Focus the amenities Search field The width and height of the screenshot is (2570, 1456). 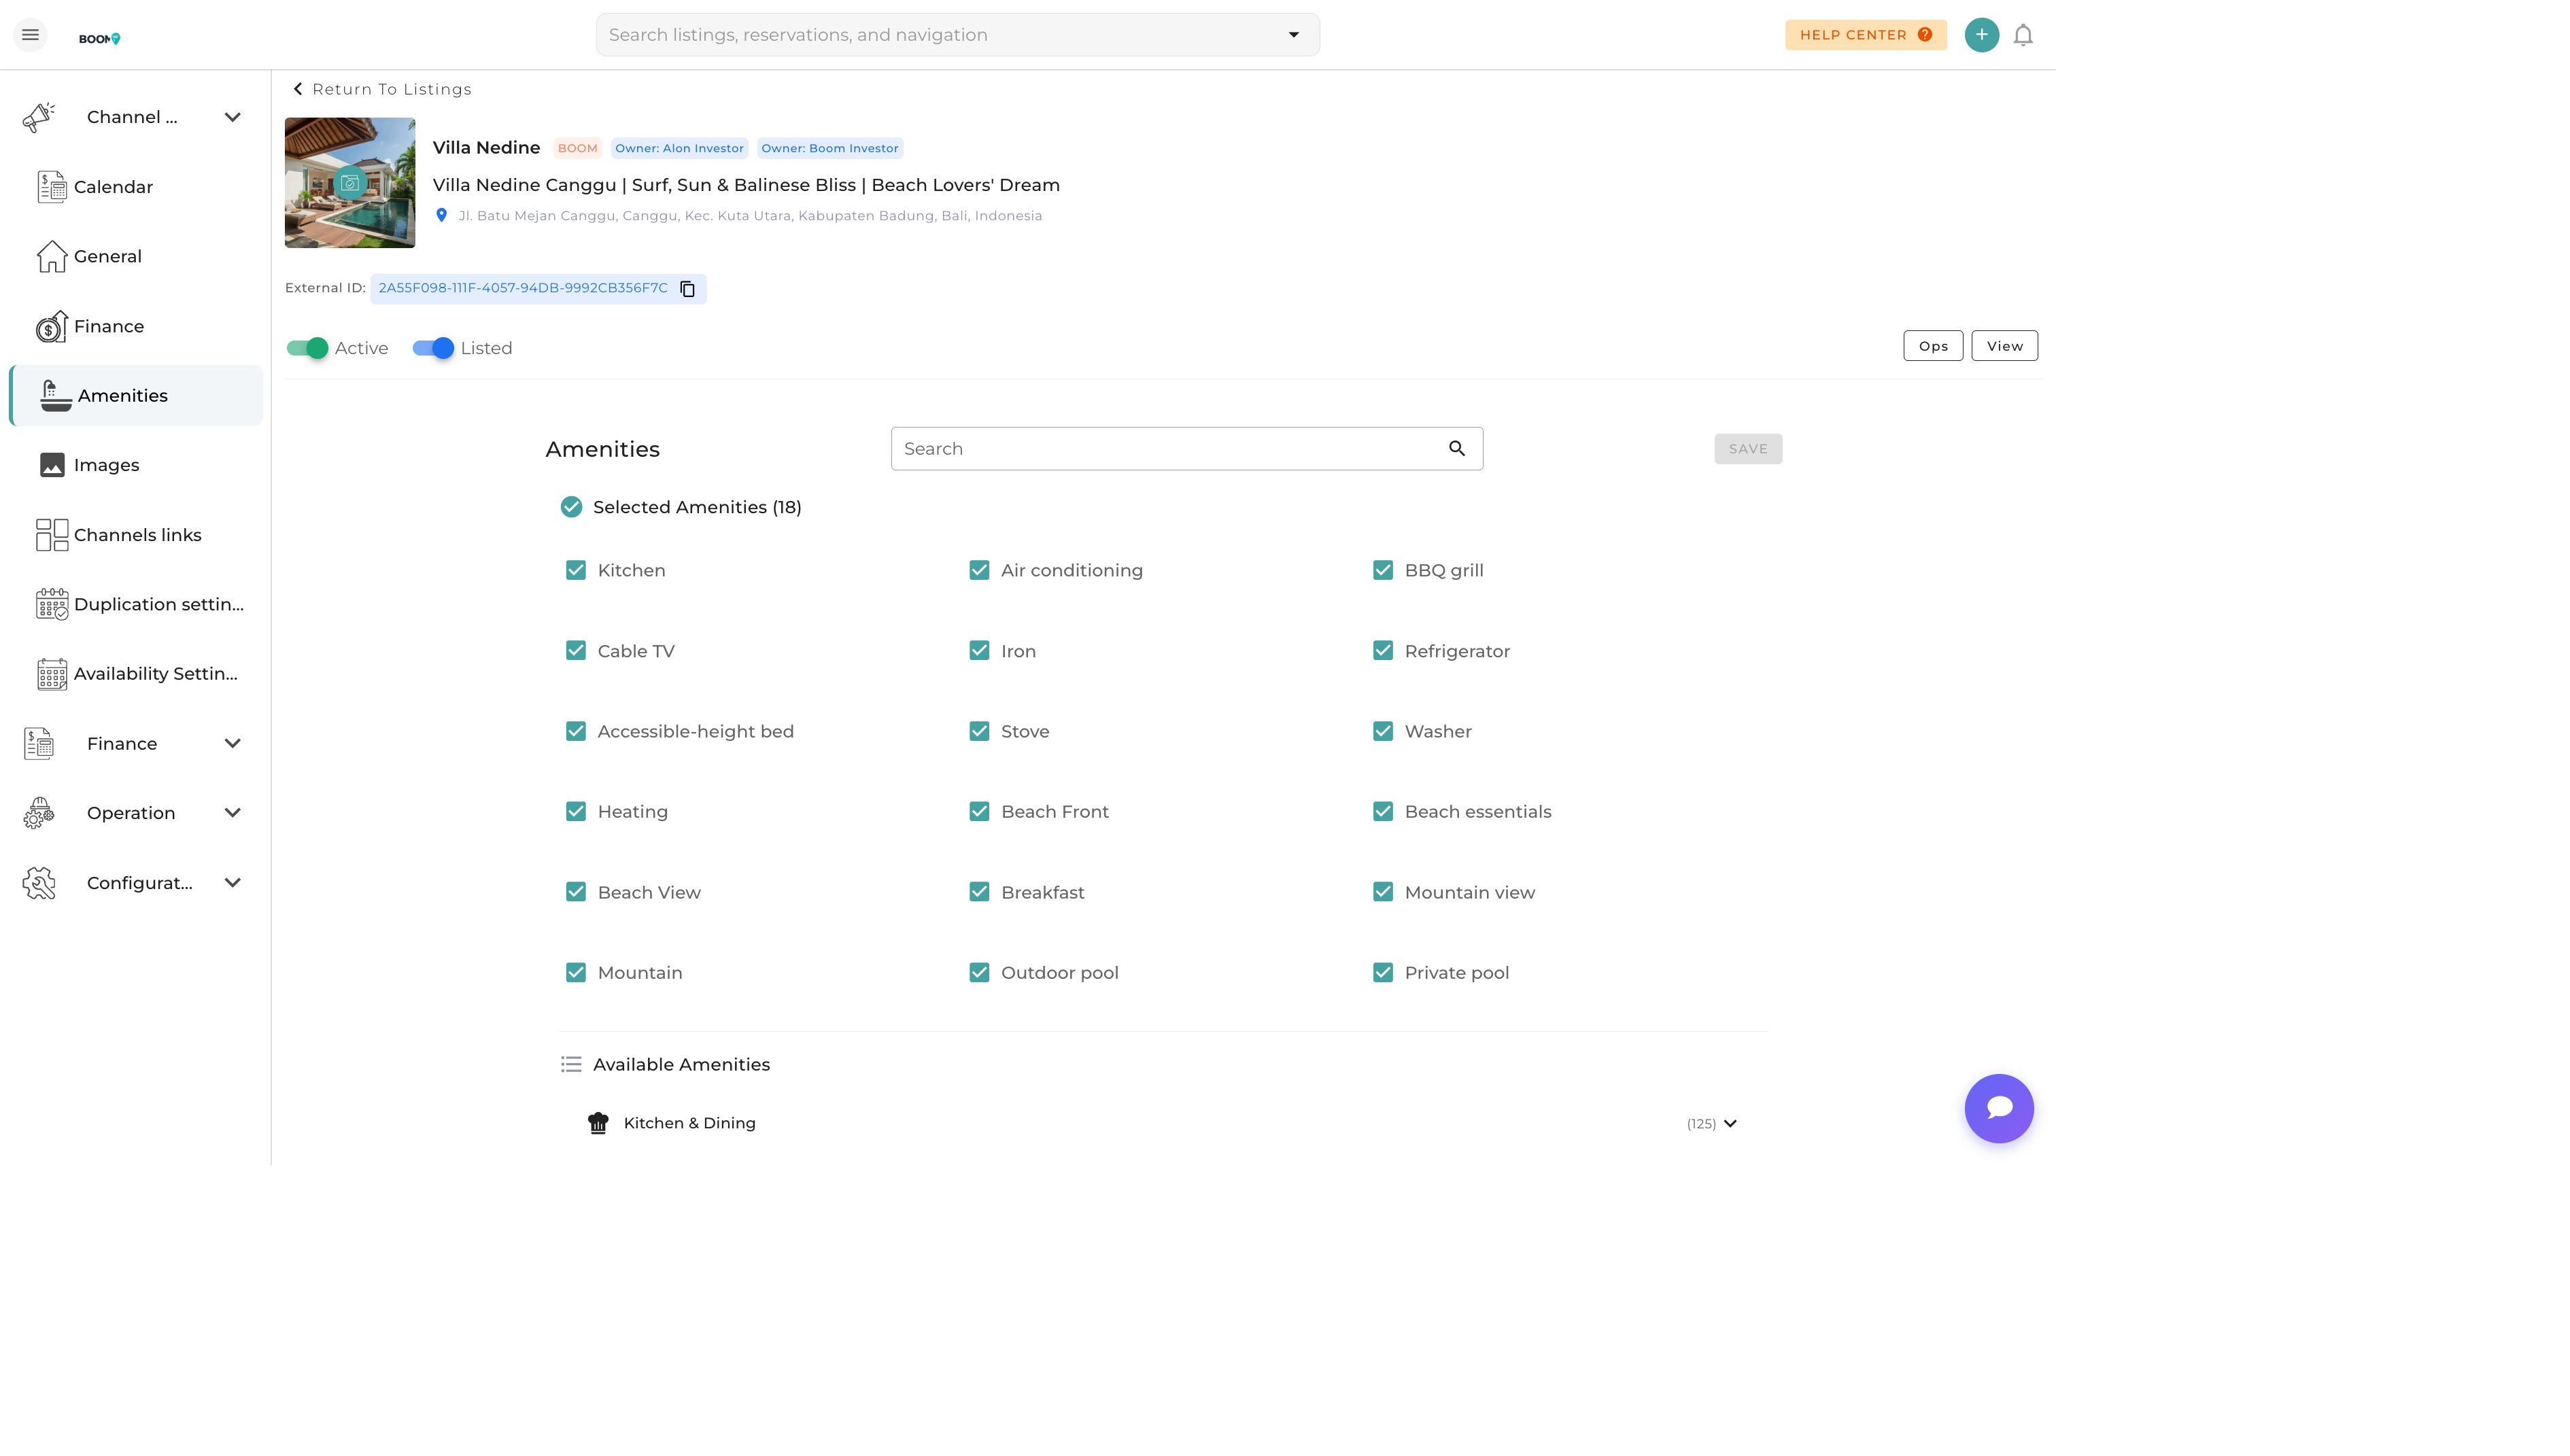pos(1165,449)
